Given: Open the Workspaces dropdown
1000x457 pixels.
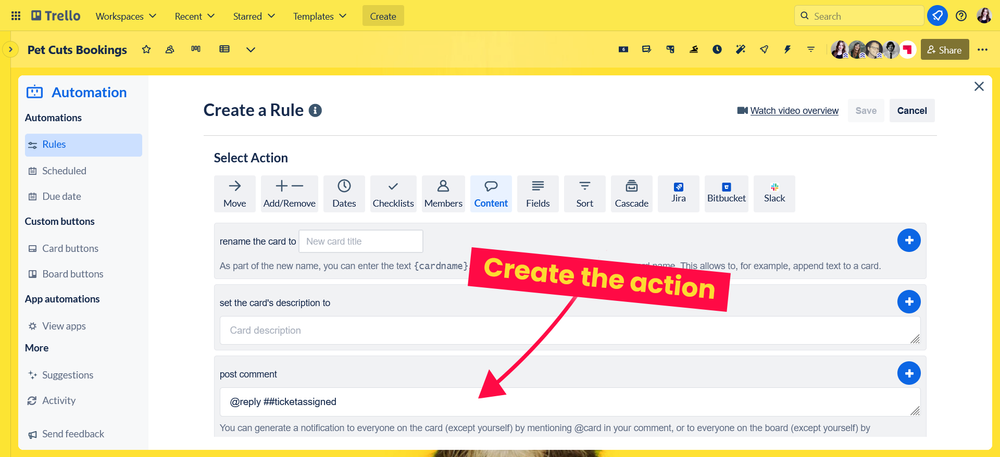Looking at the screenshot, I should point(126,16).
